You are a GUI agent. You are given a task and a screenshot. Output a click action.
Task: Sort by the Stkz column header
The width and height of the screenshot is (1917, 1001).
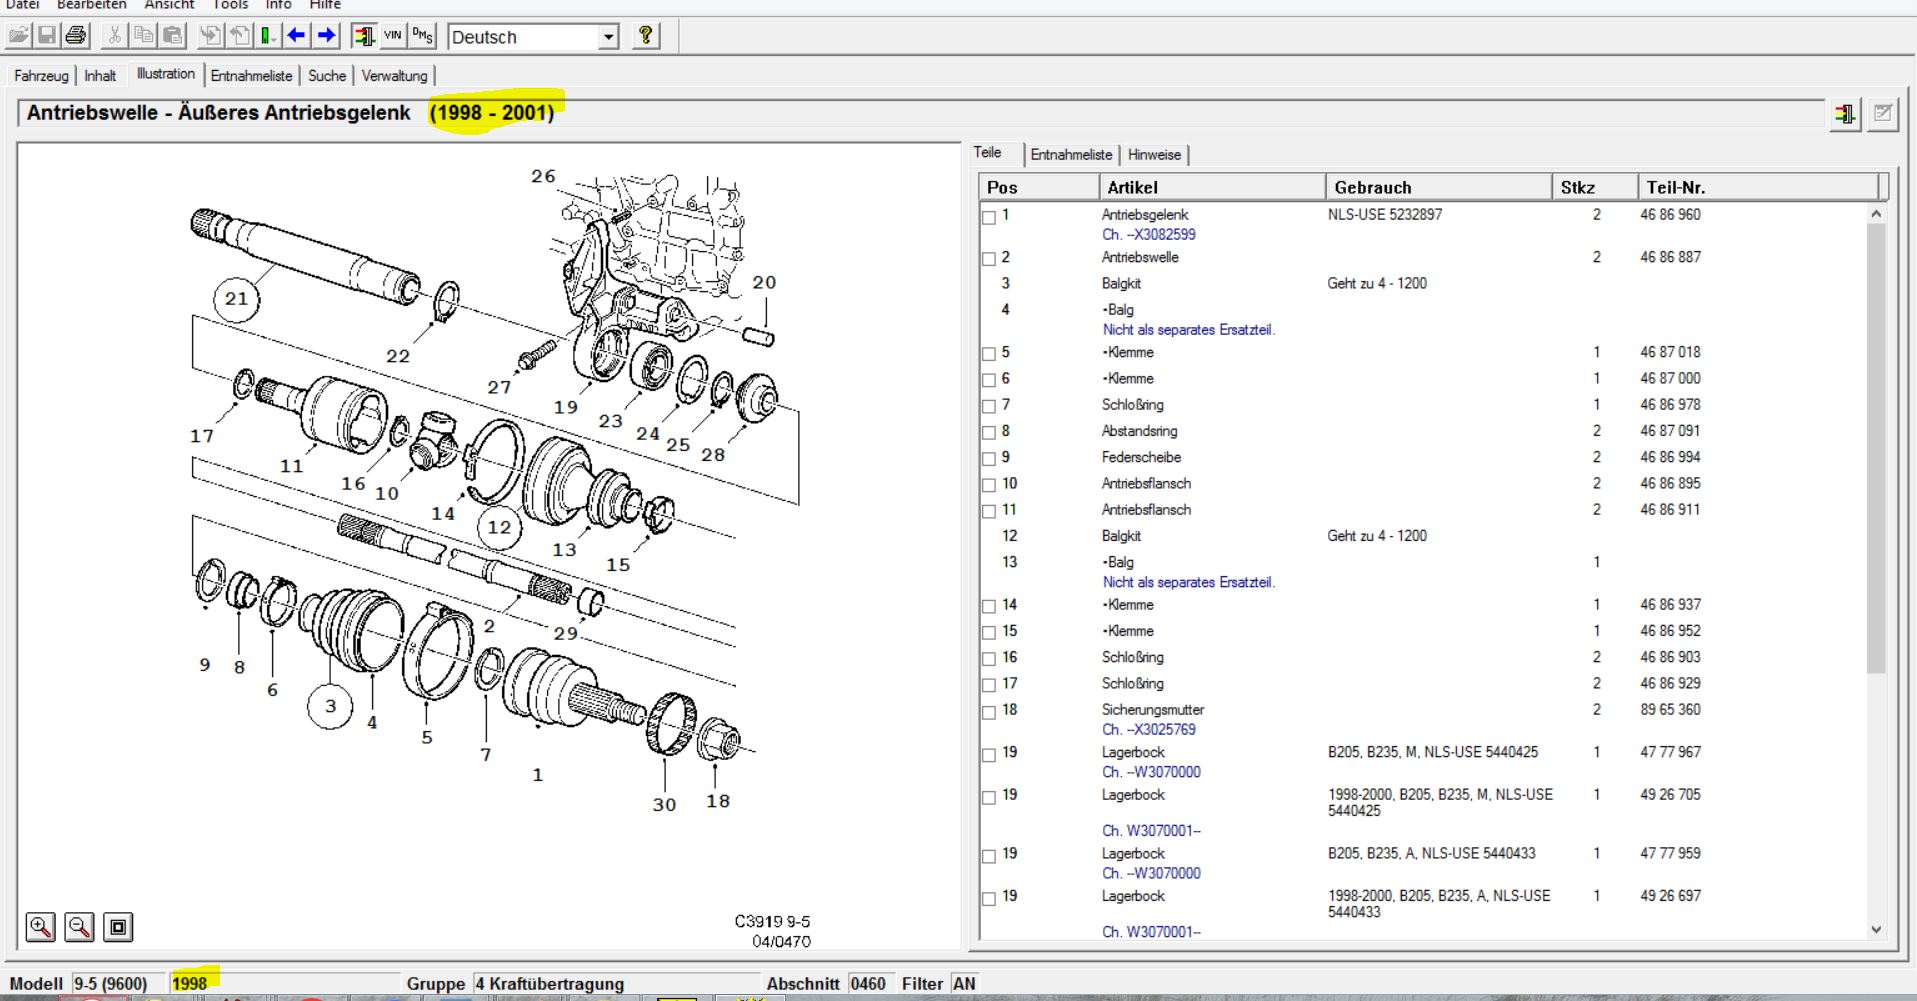point(1595,187)
